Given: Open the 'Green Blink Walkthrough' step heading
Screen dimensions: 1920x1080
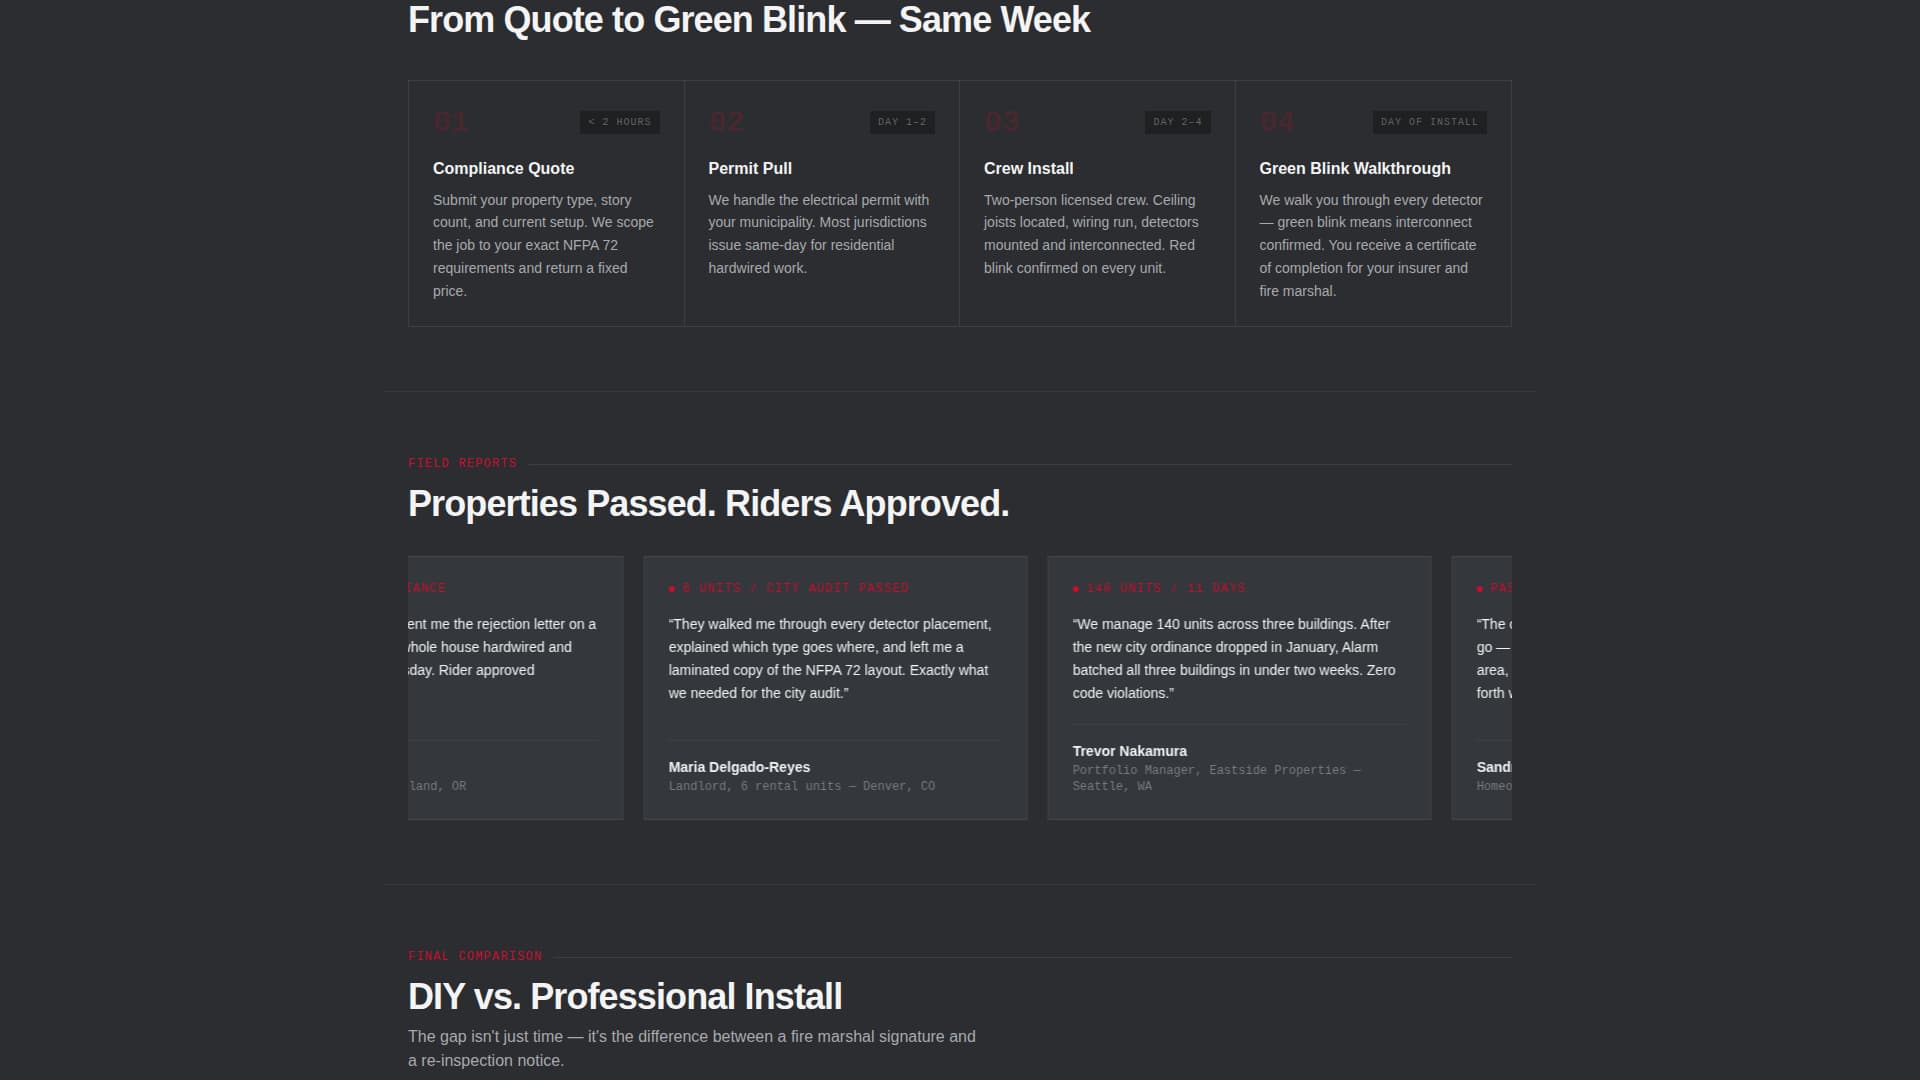Looking at the screenshot, I should point(1354,168).
